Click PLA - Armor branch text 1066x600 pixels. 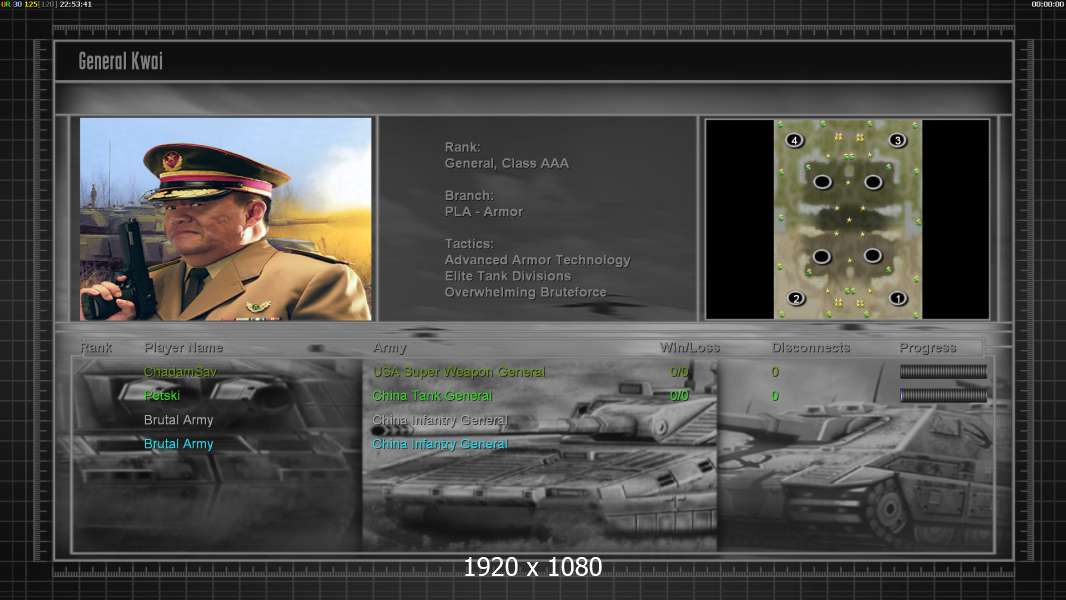[x=484, y=211]
